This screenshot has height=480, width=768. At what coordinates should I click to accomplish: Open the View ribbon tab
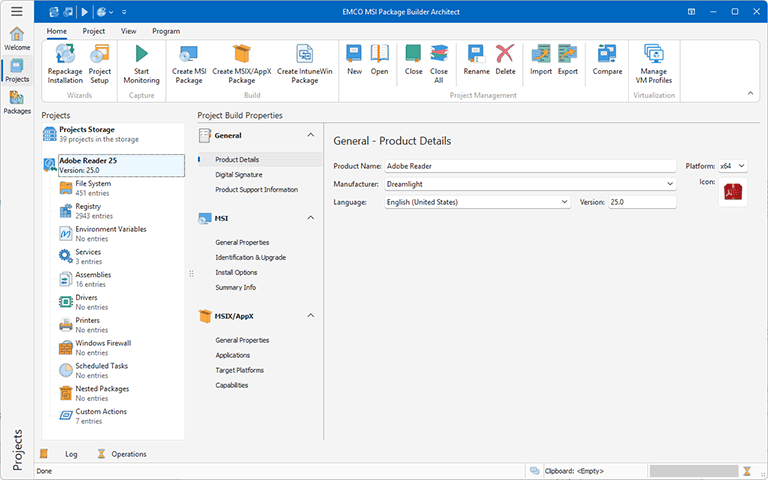pyautogui.click(x=128, y=31)
